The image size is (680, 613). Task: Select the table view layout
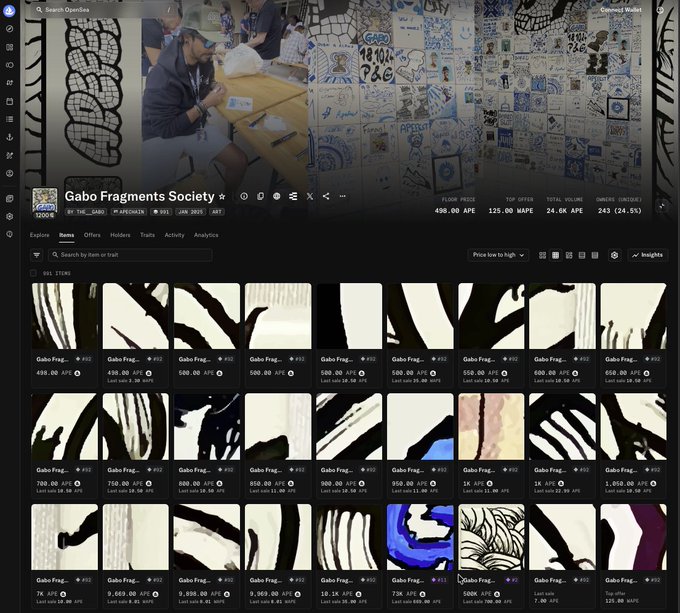(595, 255)
